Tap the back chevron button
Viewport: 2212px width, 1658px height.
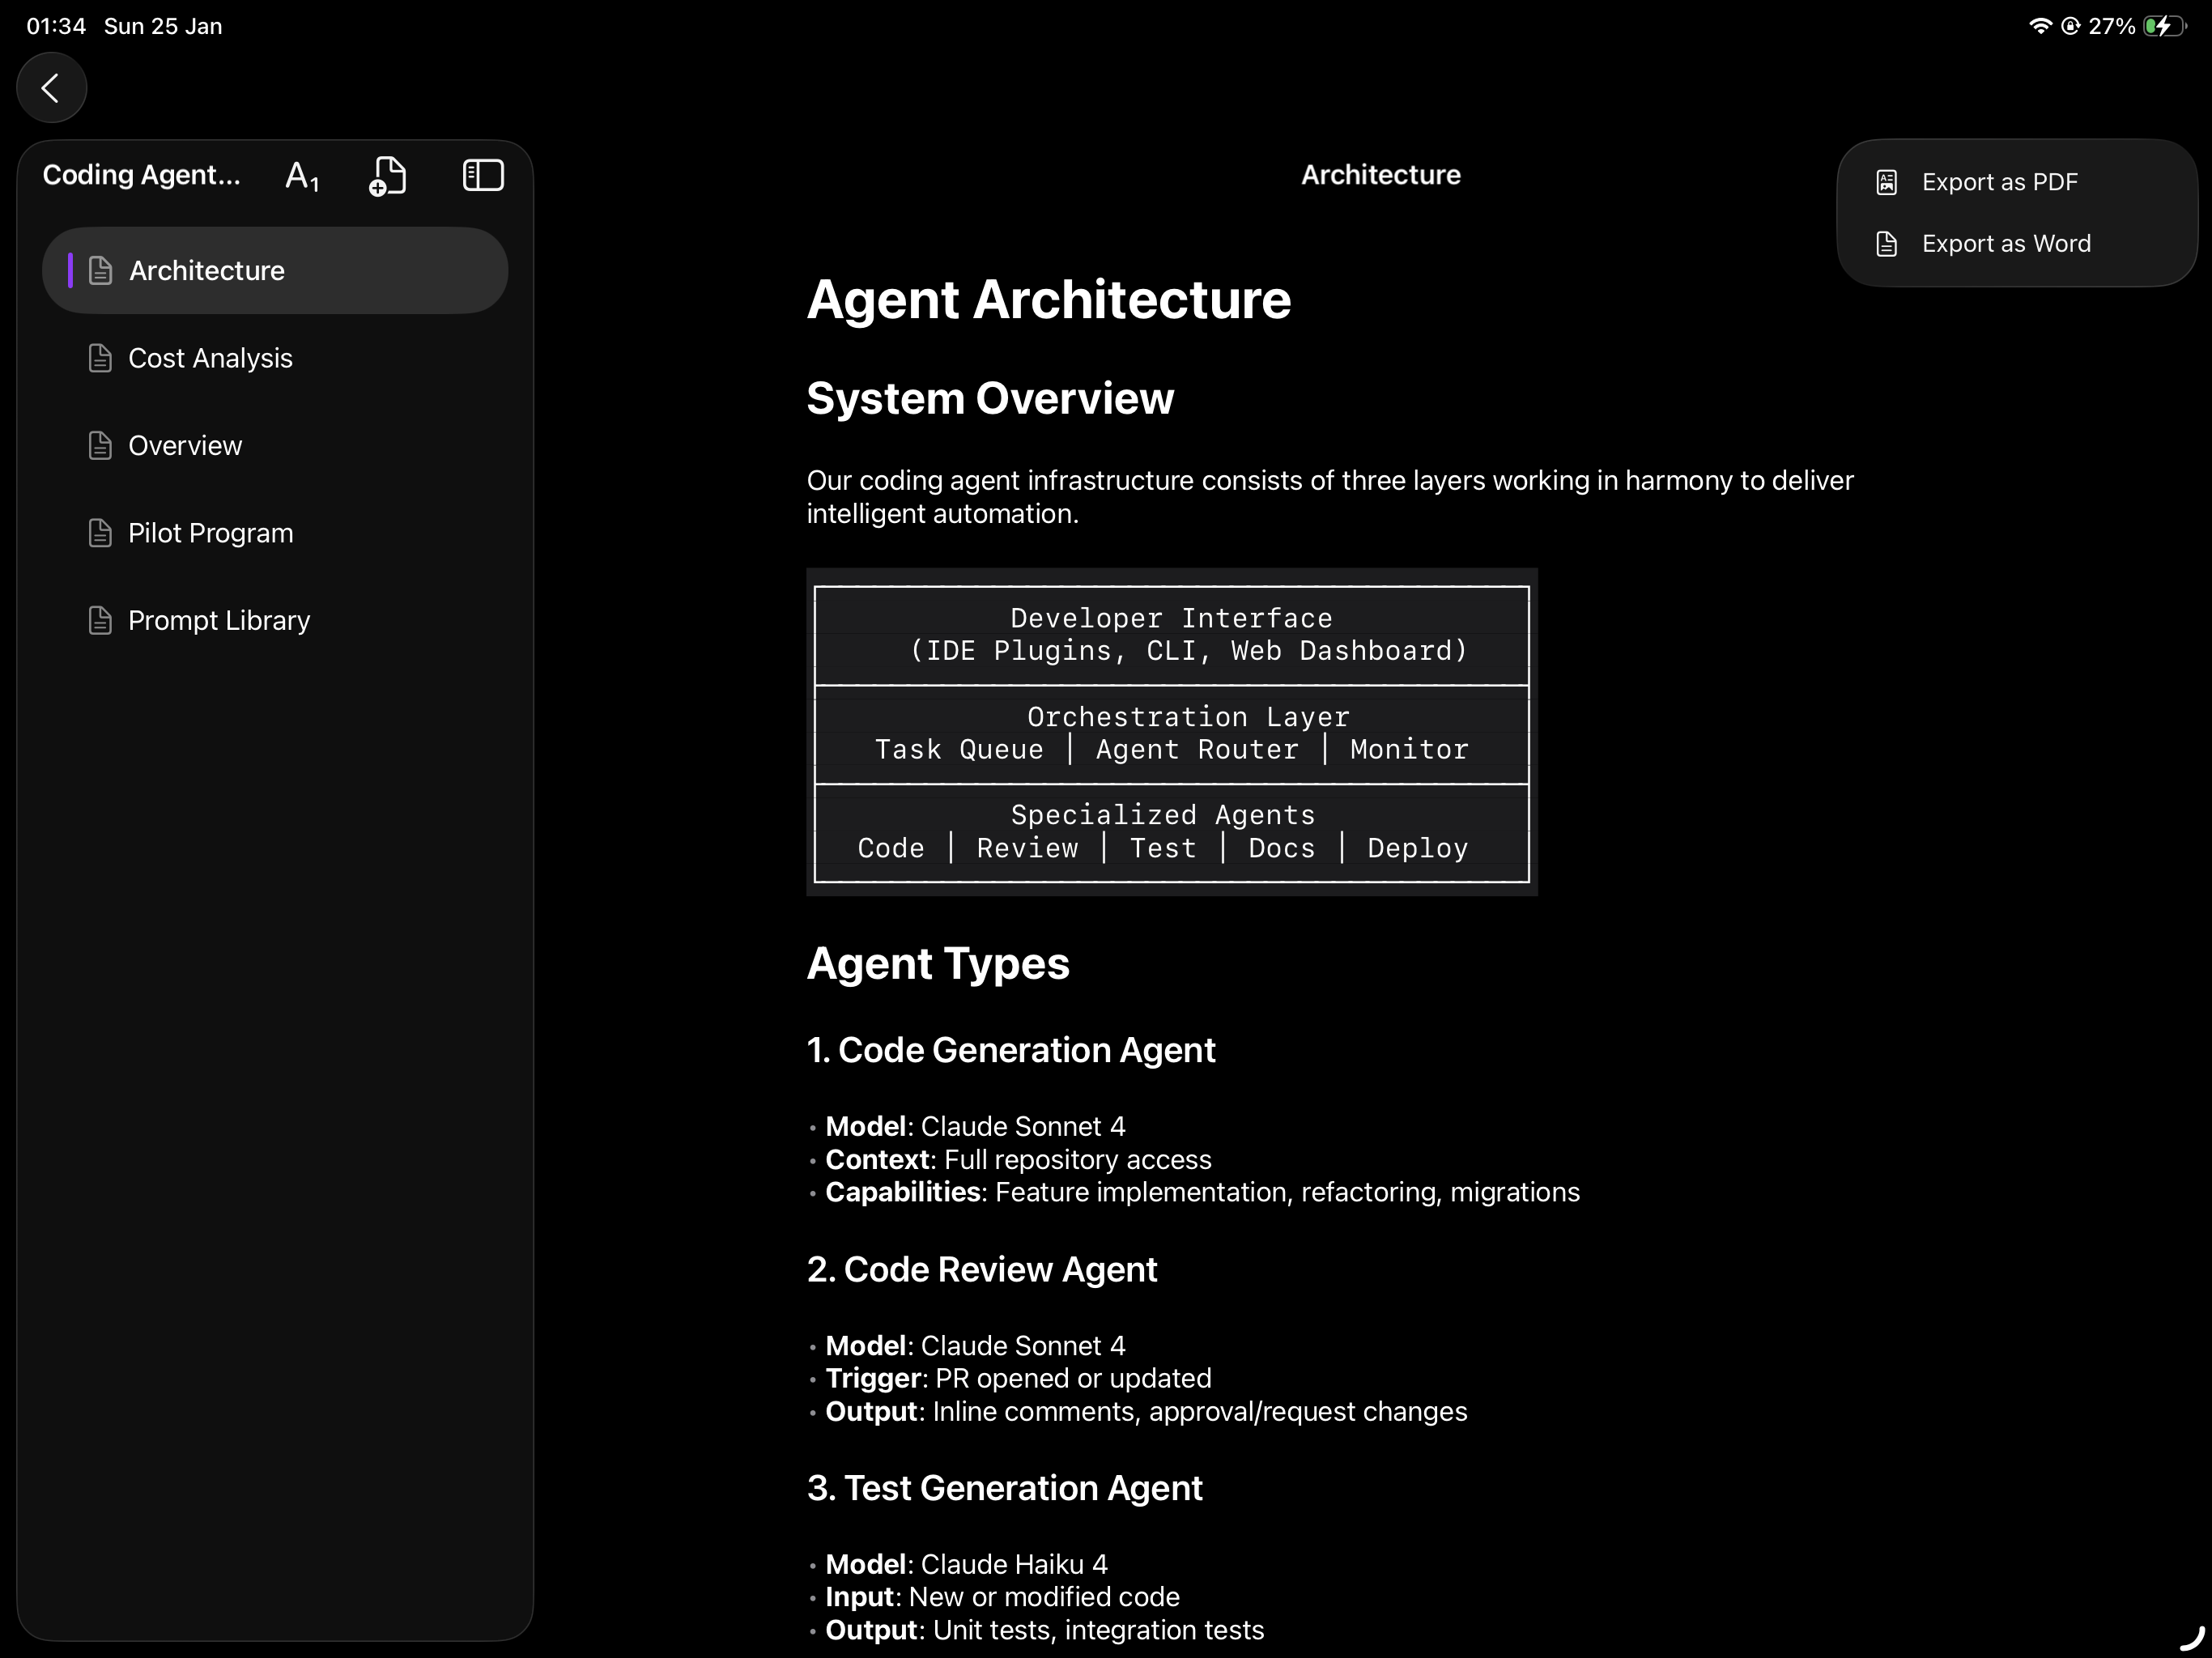pos(51,88)
